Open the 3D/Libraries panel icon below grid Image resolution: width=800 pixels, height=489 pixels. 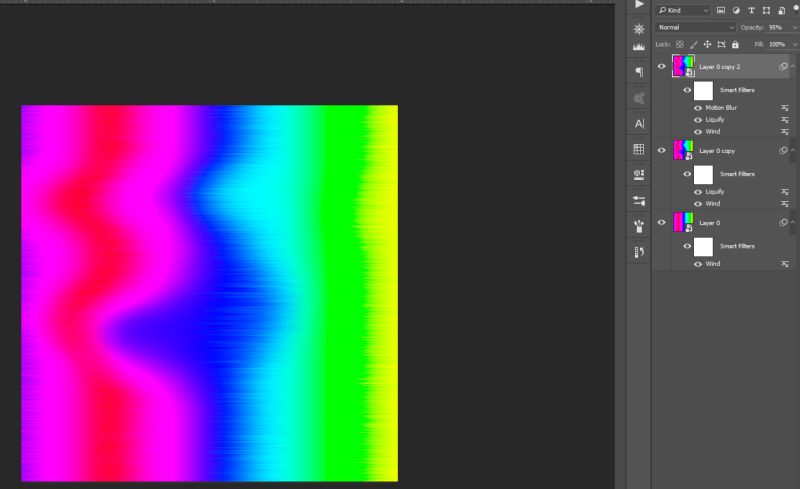pos(639,175)
